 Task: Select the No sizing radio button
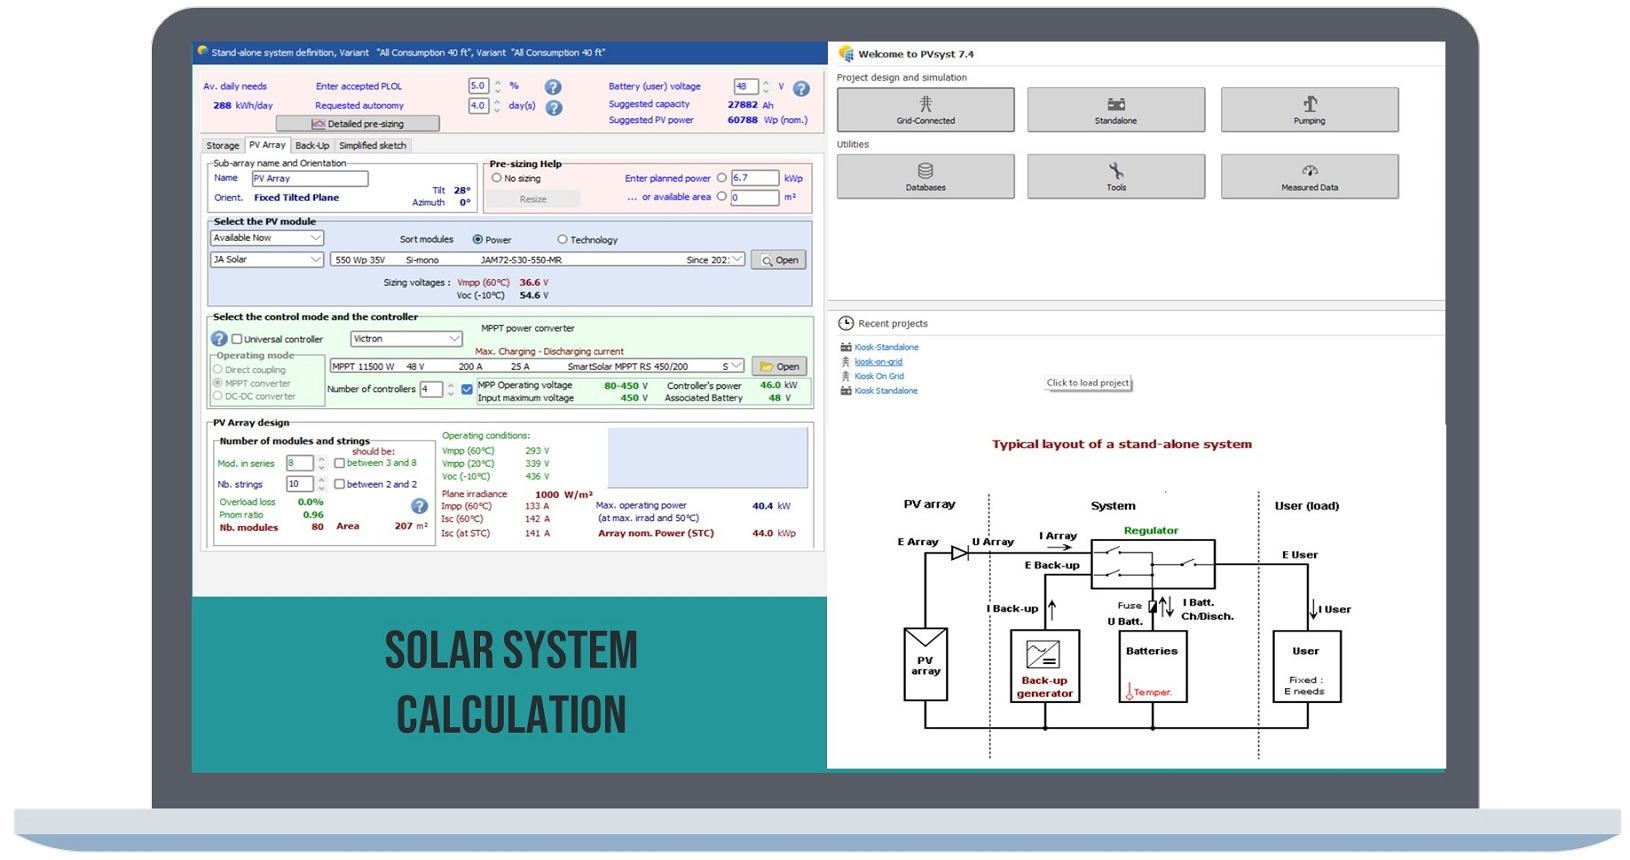pos(497,178)
